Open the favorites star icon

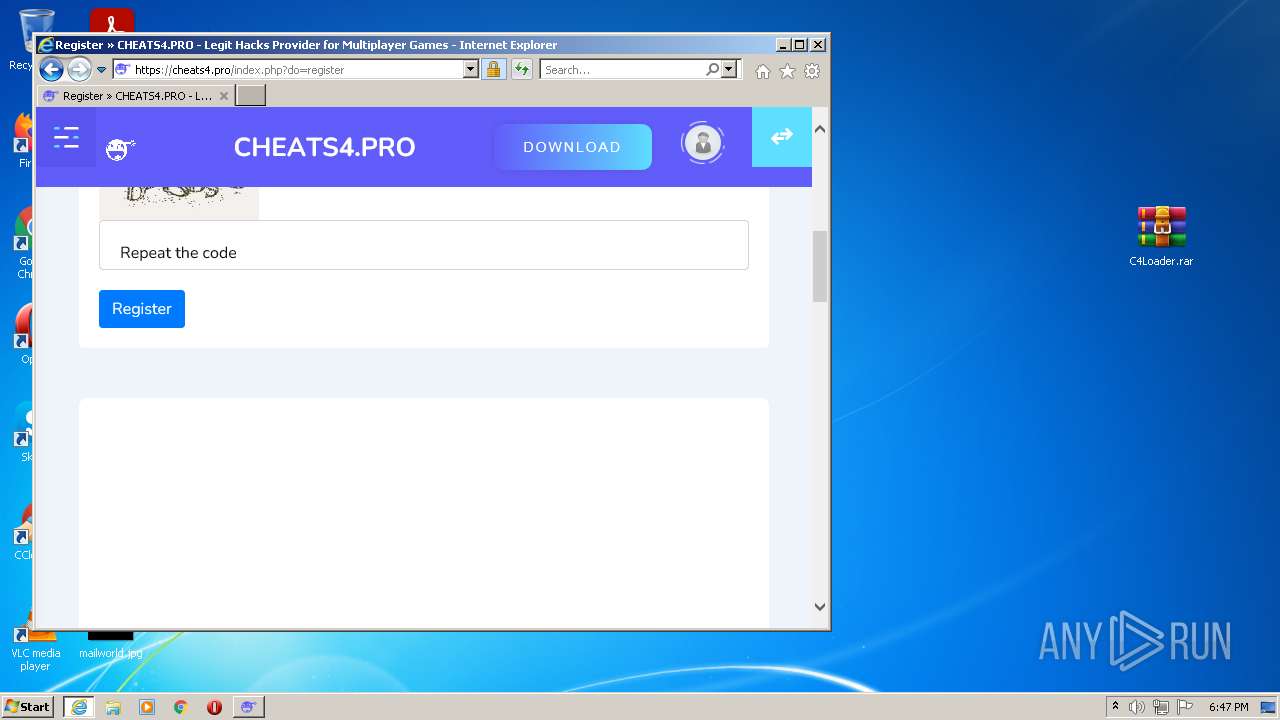[x=787, y=71]
